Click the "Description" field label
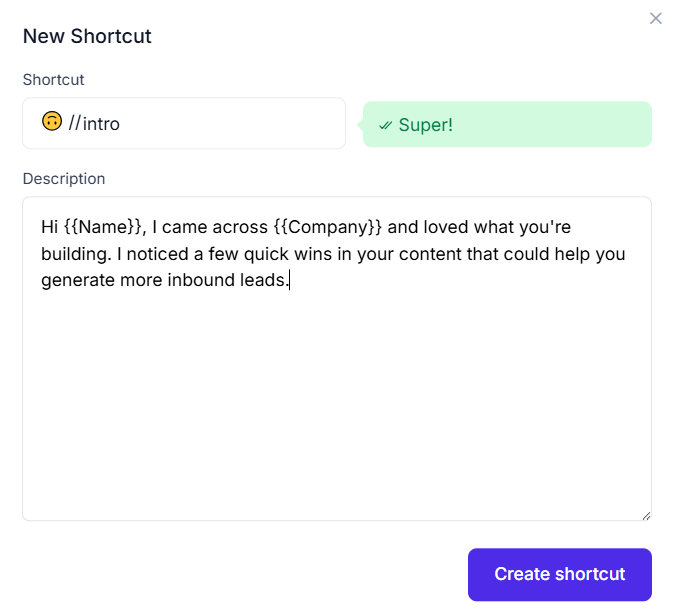This screenshot has height=613, width=675. (x=64, y=179)
